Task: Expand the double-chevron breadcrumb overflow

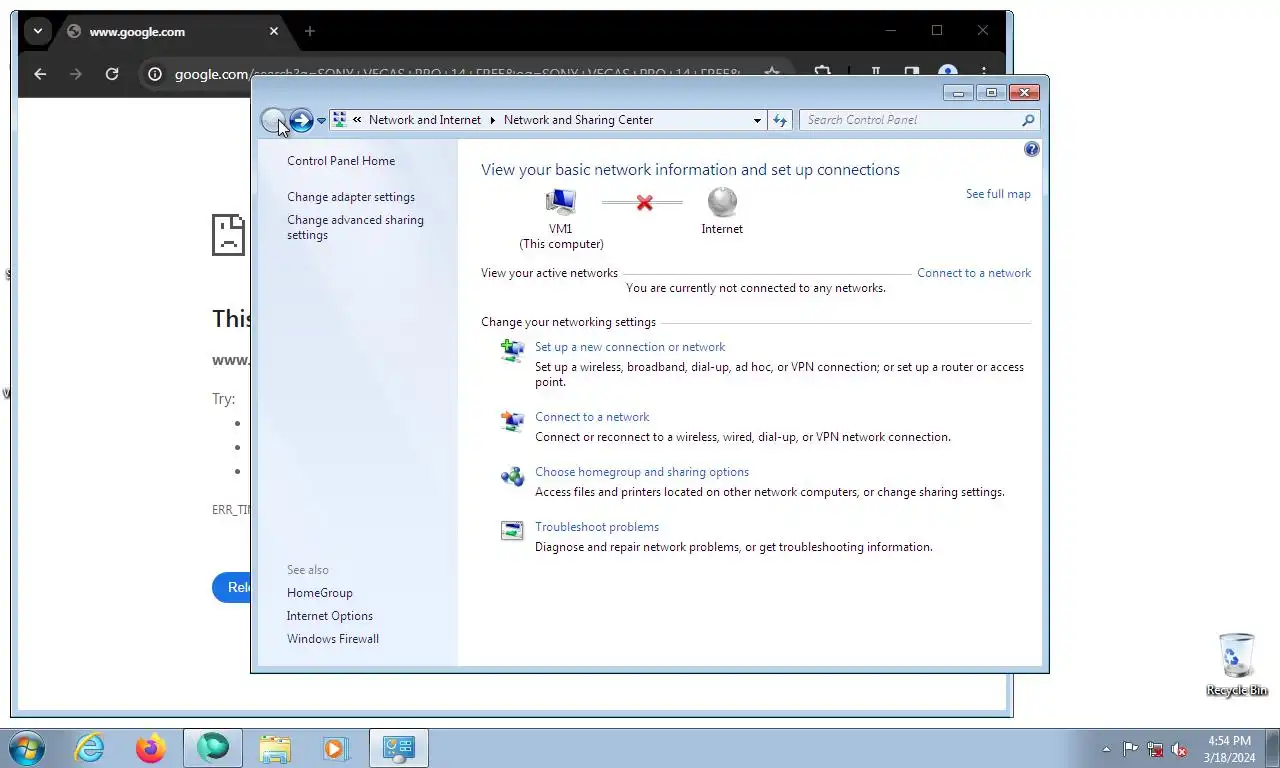Action: pos(357,120)
